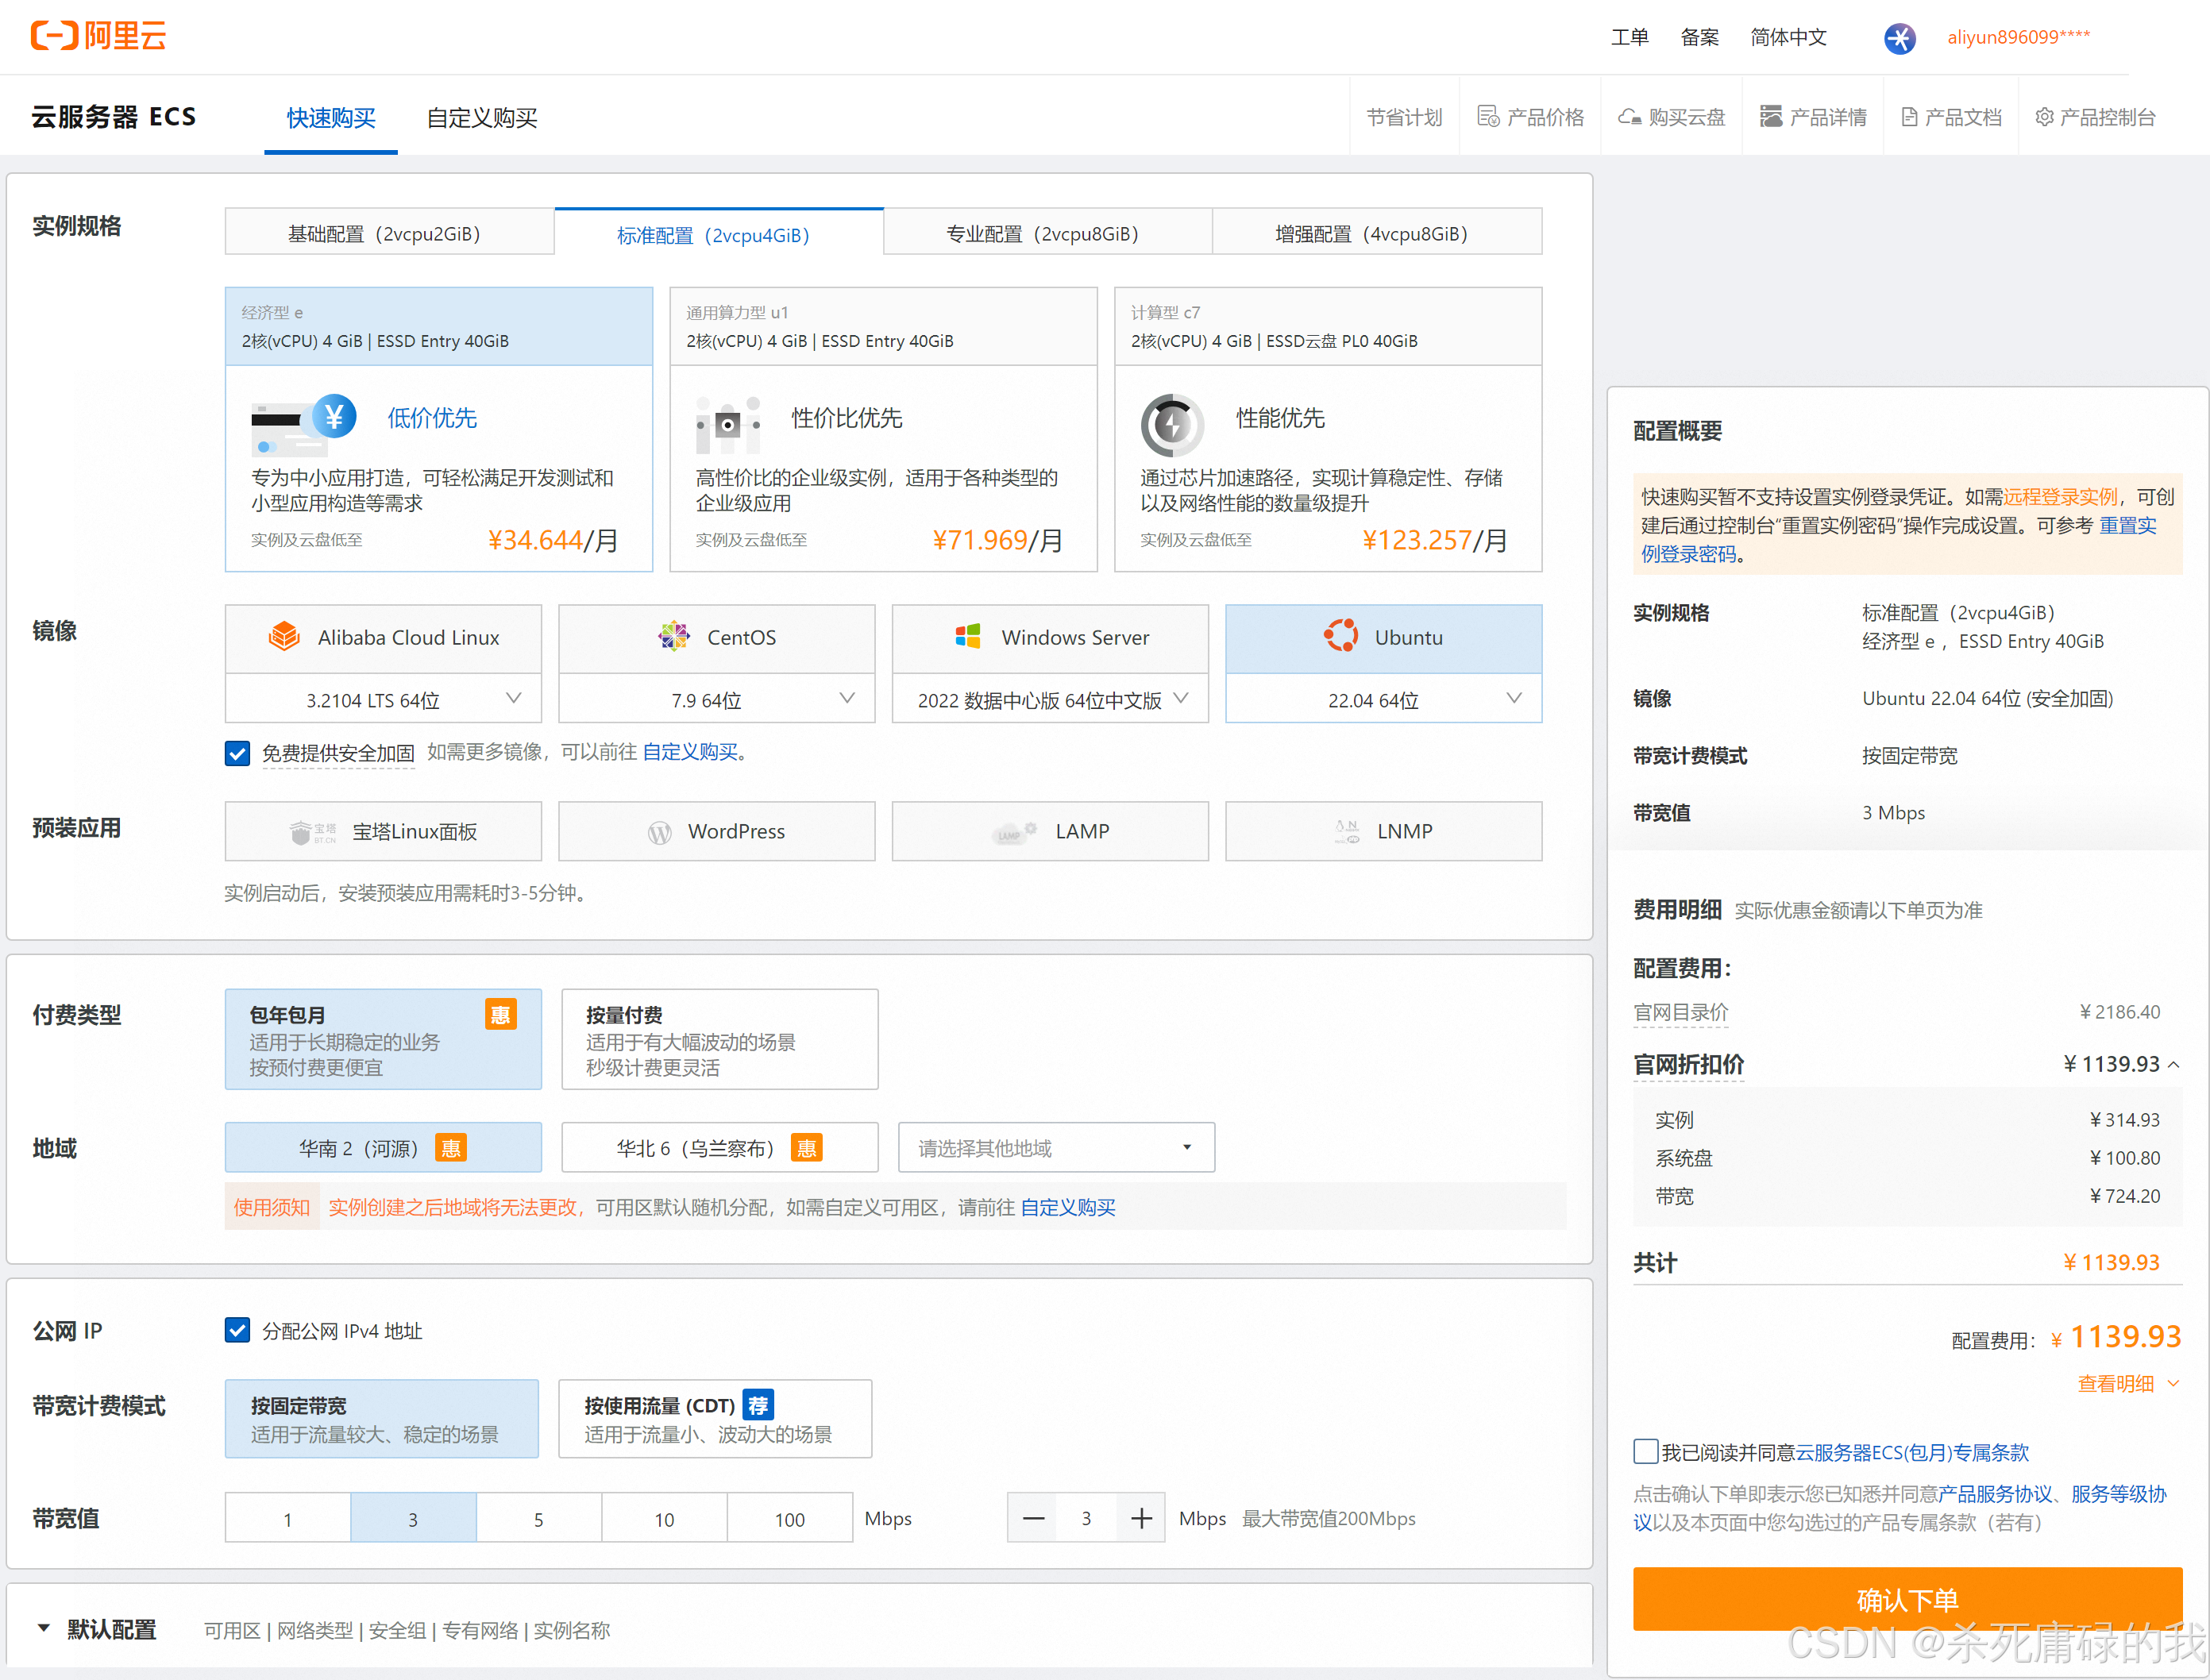Switch to 快速购买 tab

pyautogui.click(x=331, y=118)
